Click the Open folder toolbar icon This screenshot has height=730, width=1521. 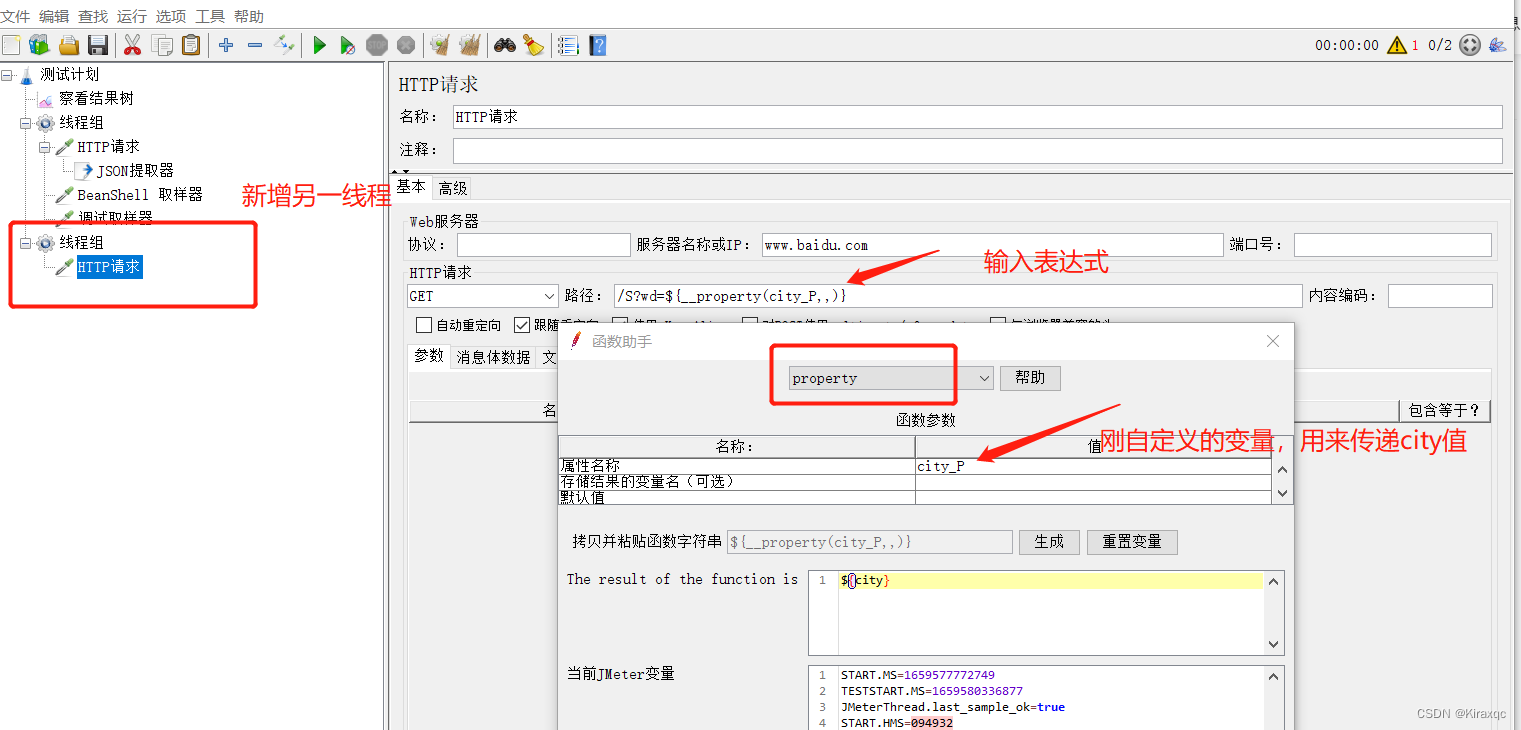click(68, 45)
